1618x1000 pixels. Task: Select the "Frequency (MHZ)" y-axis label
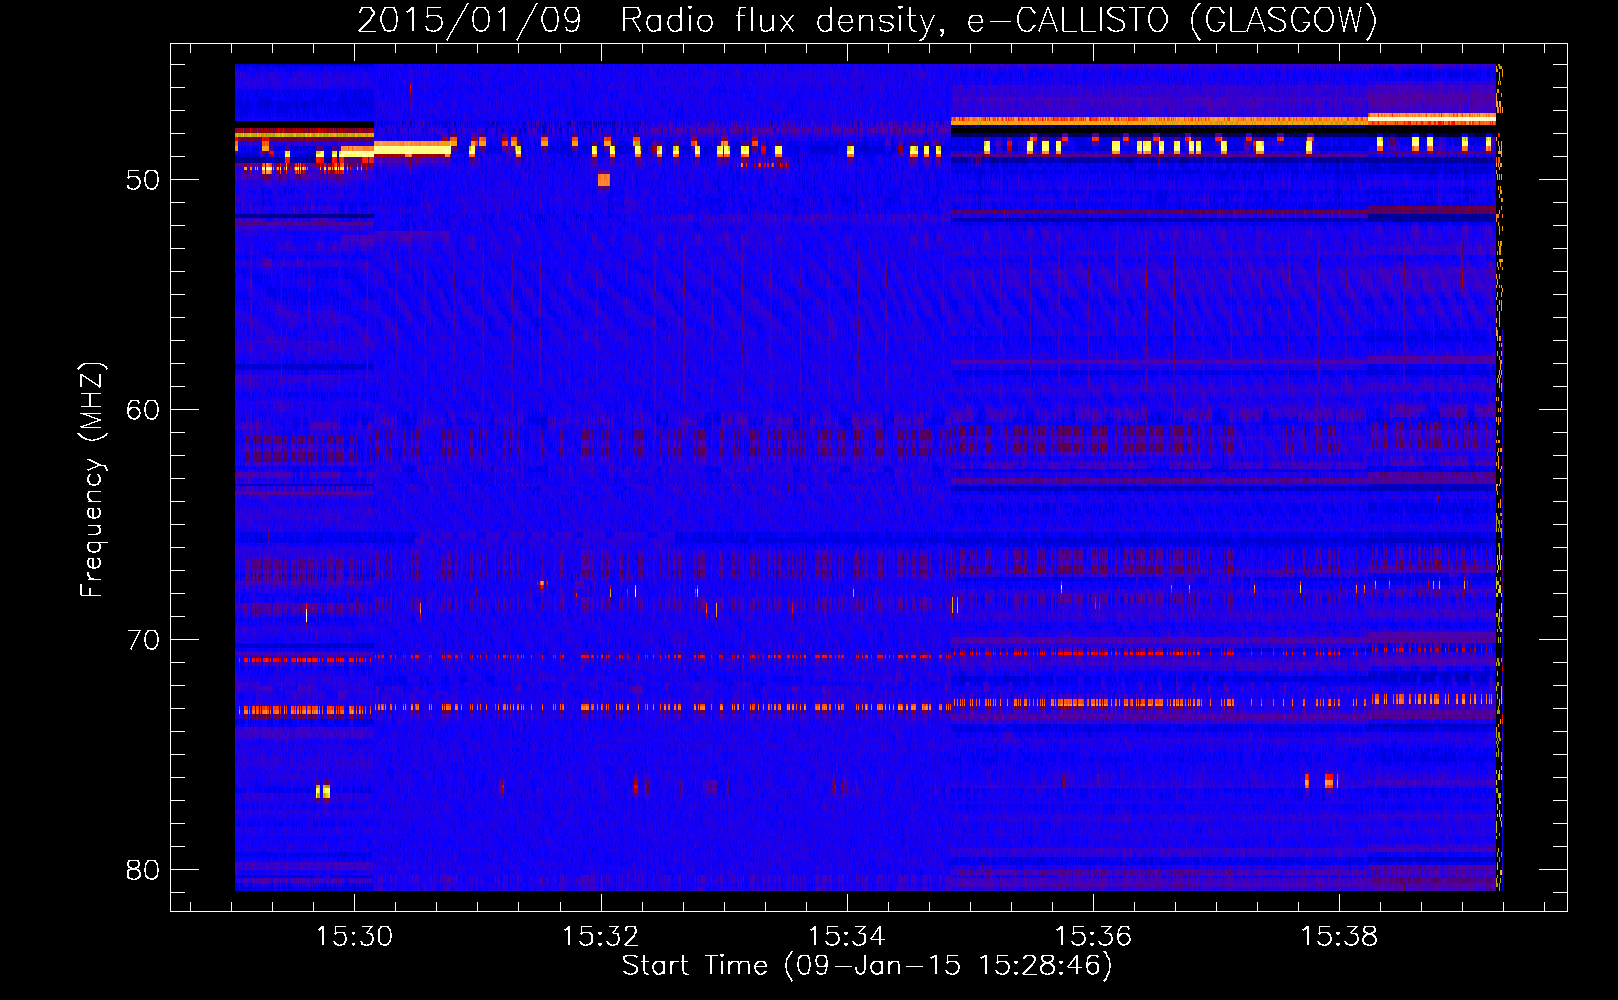pos(92,480)
